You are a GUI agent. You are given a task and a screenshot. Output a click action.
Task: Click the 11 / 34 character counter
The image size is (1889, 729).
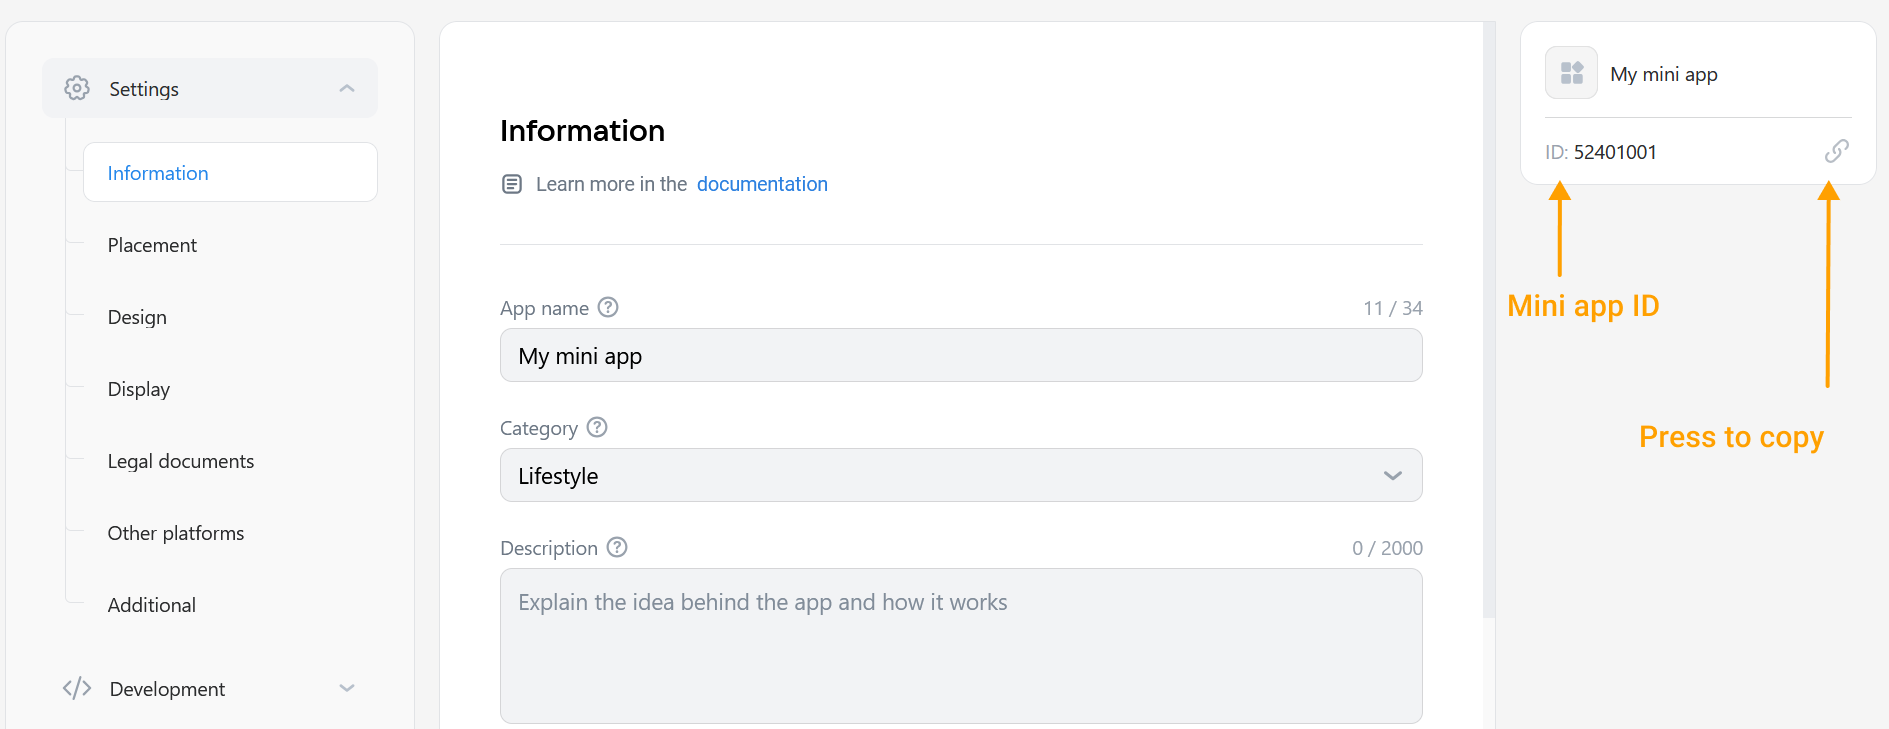(x=1392, y=308)
